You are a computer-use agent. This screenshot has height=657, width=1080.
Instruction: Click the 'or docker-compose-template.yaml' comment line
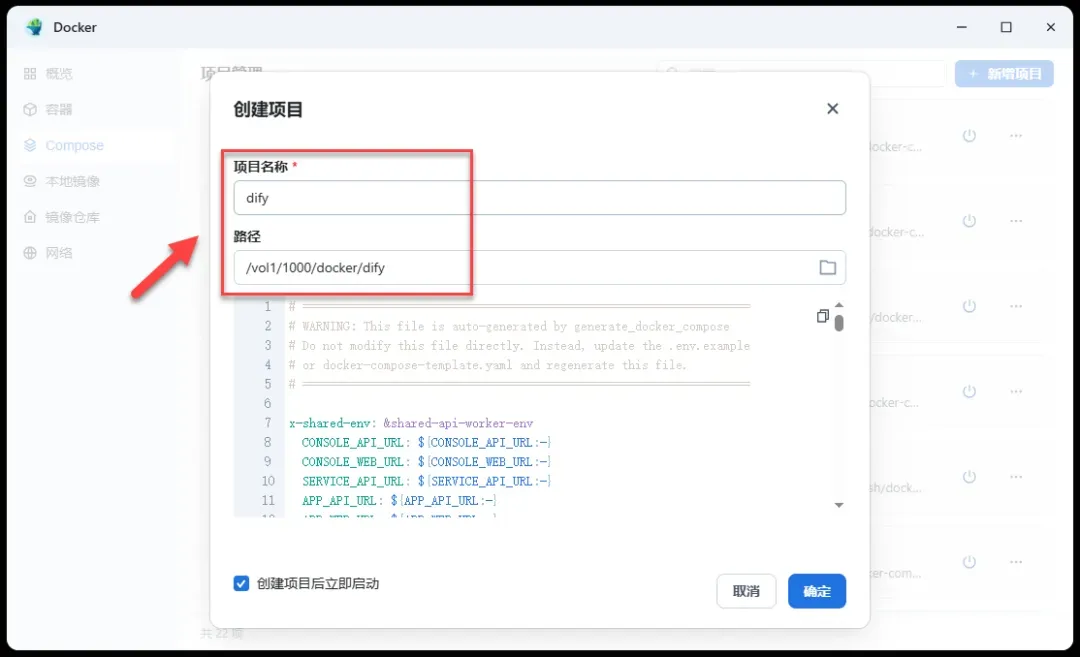click(488, 365)
